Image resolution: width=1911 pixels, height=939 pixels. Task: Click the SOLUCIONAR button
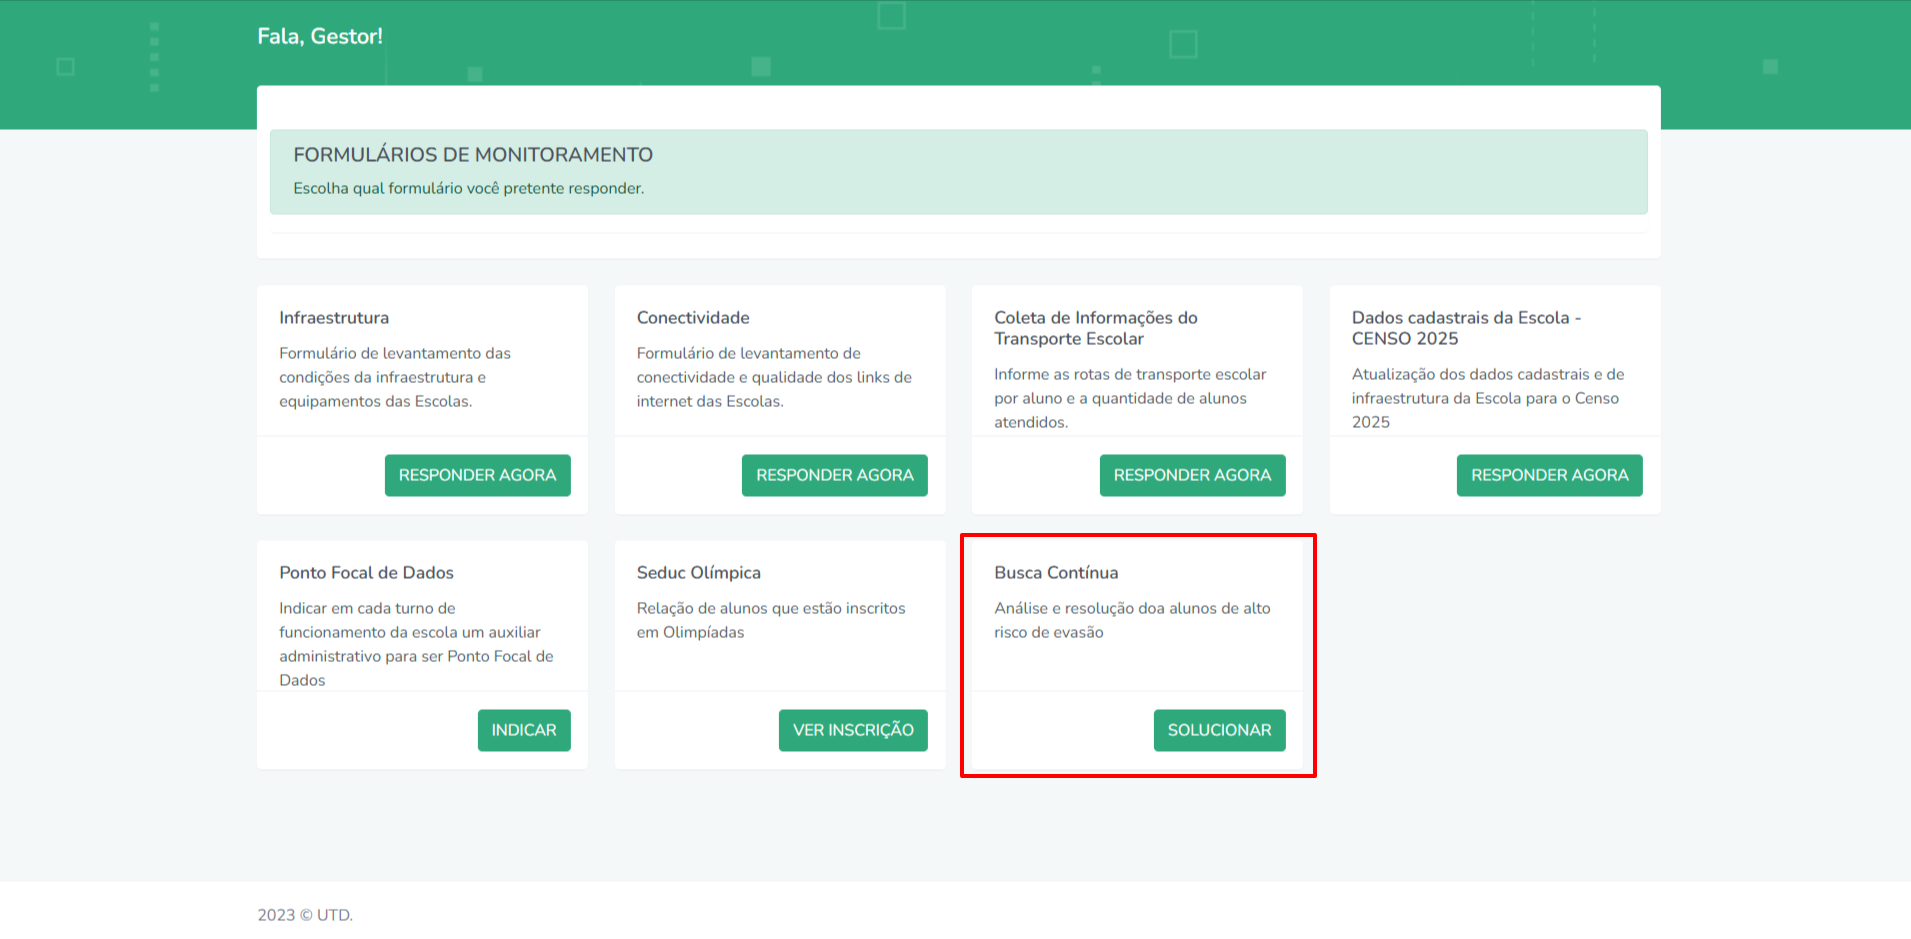[1219, 730]
